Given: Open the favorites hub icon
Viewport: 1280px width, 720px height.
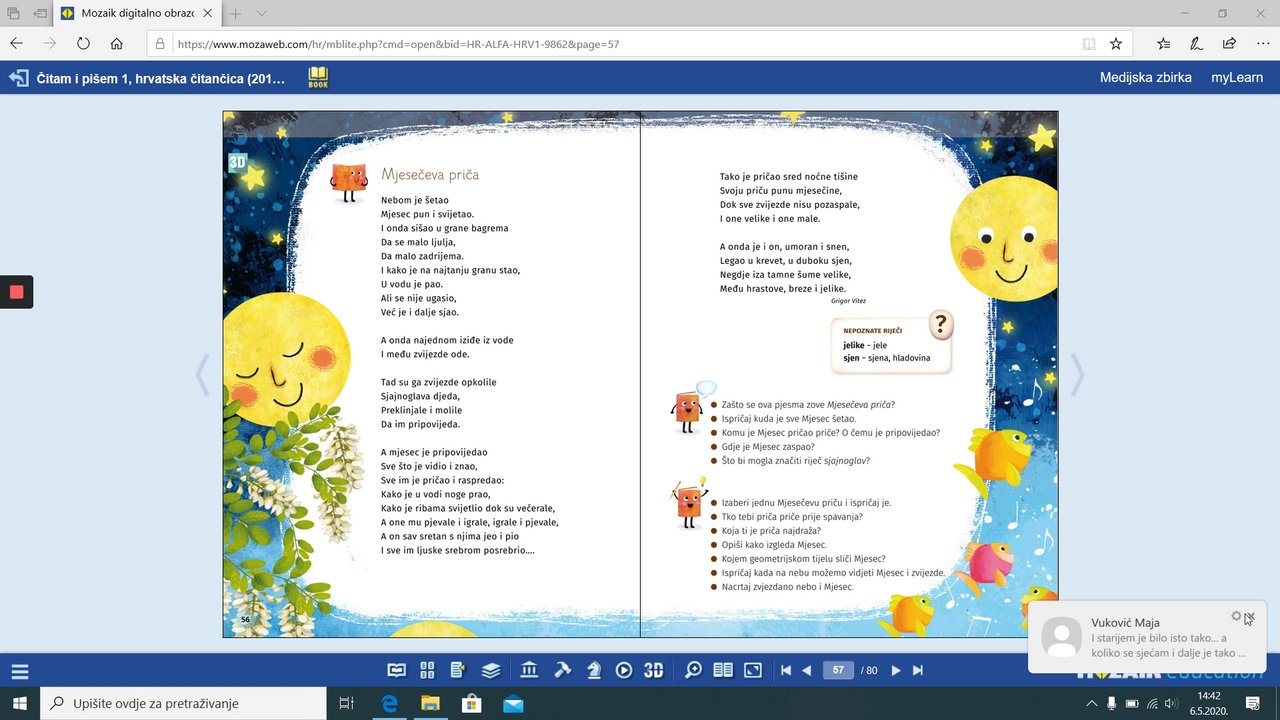Looking at the screenshot, I should (x=1163, y=44).
